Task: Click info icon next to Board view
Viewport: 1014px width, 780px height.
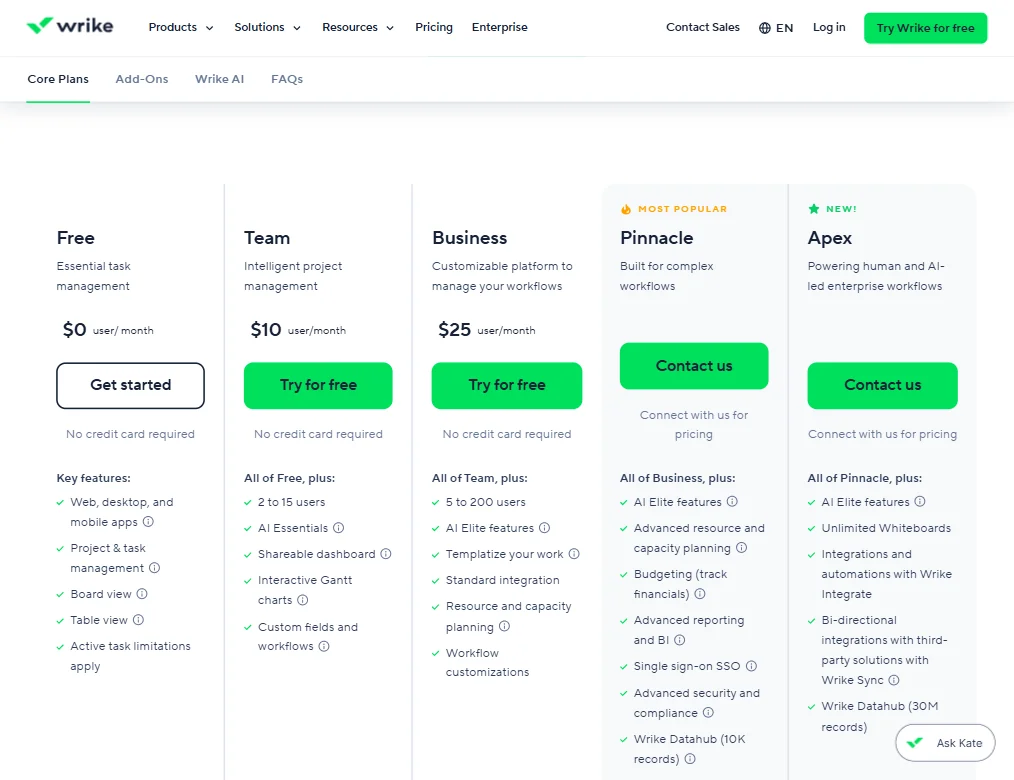Action: tap(142, 593)
